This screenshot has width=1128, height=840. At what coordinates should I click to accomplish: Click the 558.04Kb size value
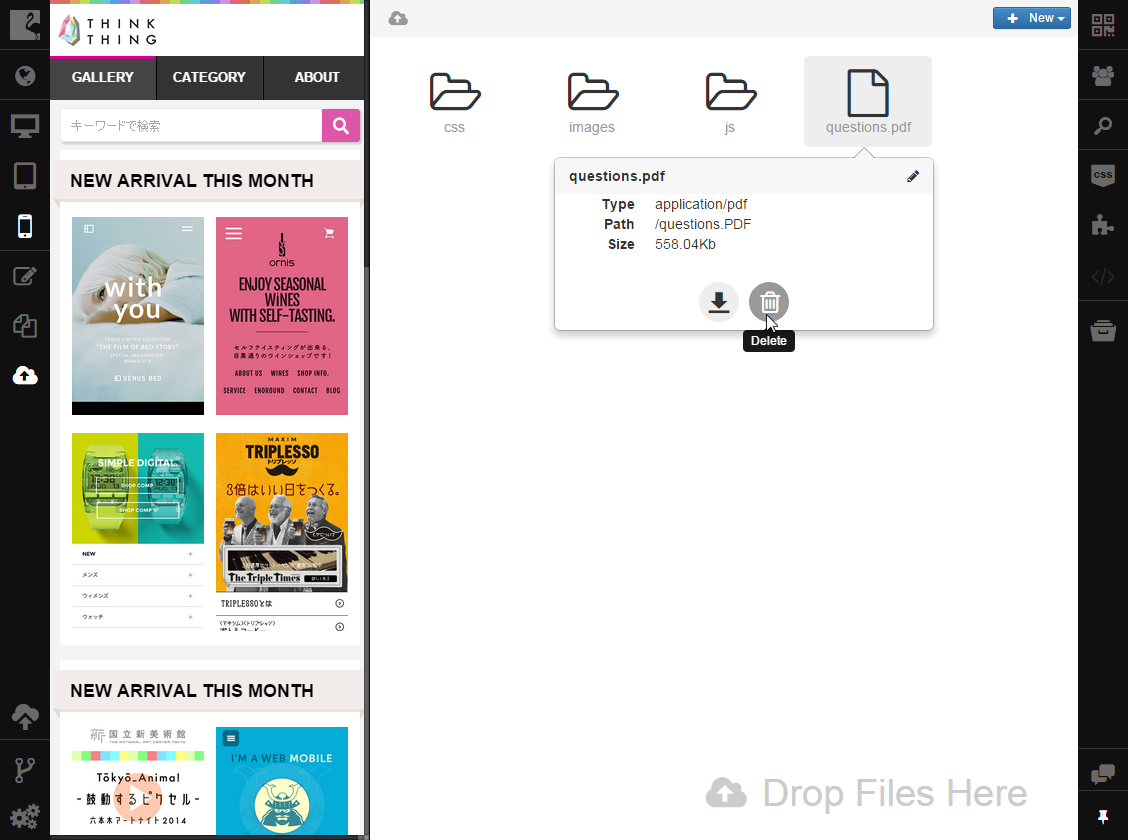point(685,245)
